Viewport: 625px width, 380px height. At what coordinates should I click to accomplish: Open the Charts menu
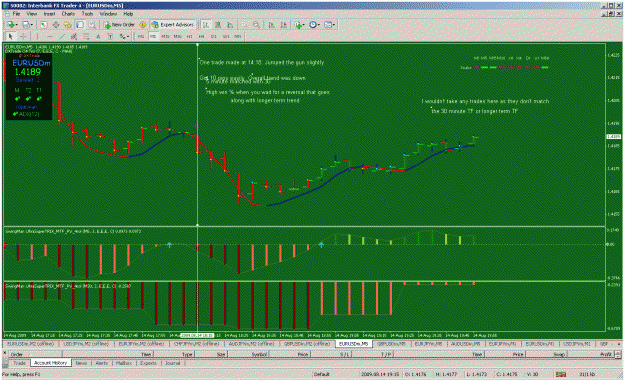coord(68,14)
